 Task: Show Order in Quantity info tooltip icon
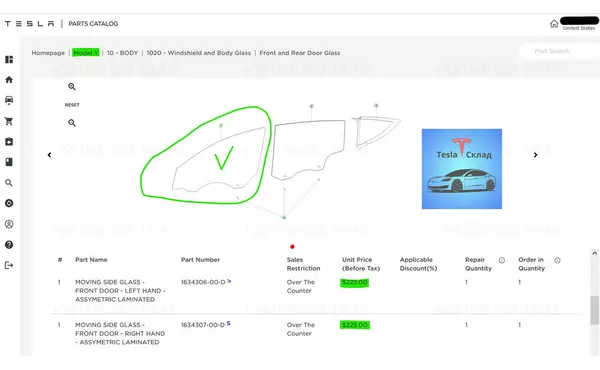(x=558, y=261)
